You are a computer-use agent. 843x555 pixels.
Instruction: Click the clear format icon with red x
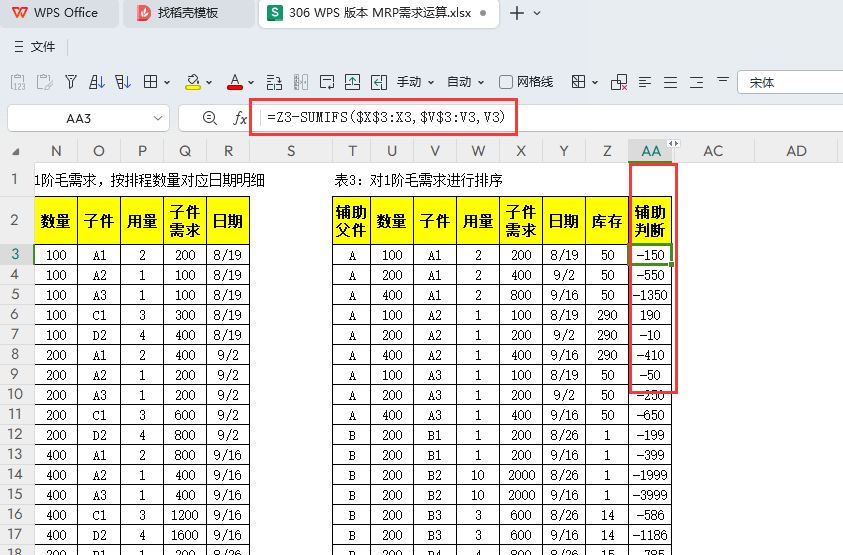coord(619,82)
